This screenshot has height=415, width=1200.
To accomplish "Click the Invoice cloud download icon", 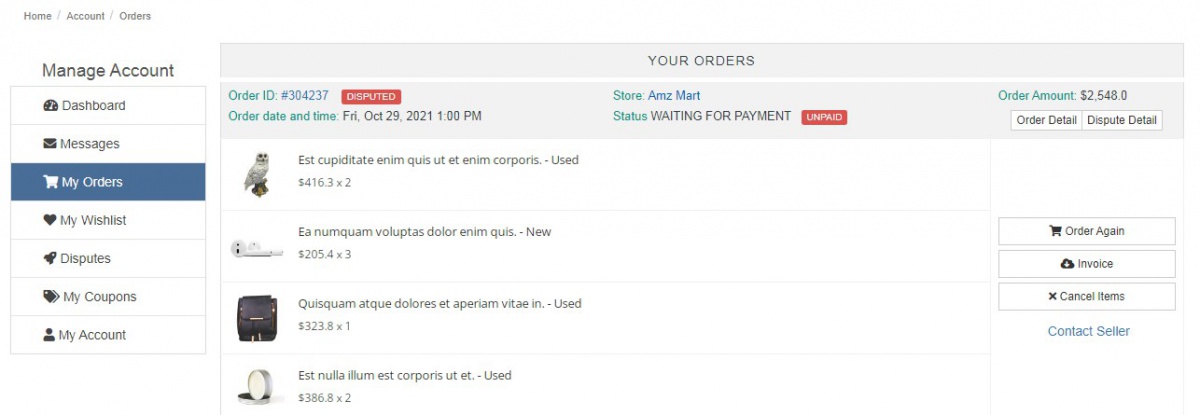I will click(1067, 264).
